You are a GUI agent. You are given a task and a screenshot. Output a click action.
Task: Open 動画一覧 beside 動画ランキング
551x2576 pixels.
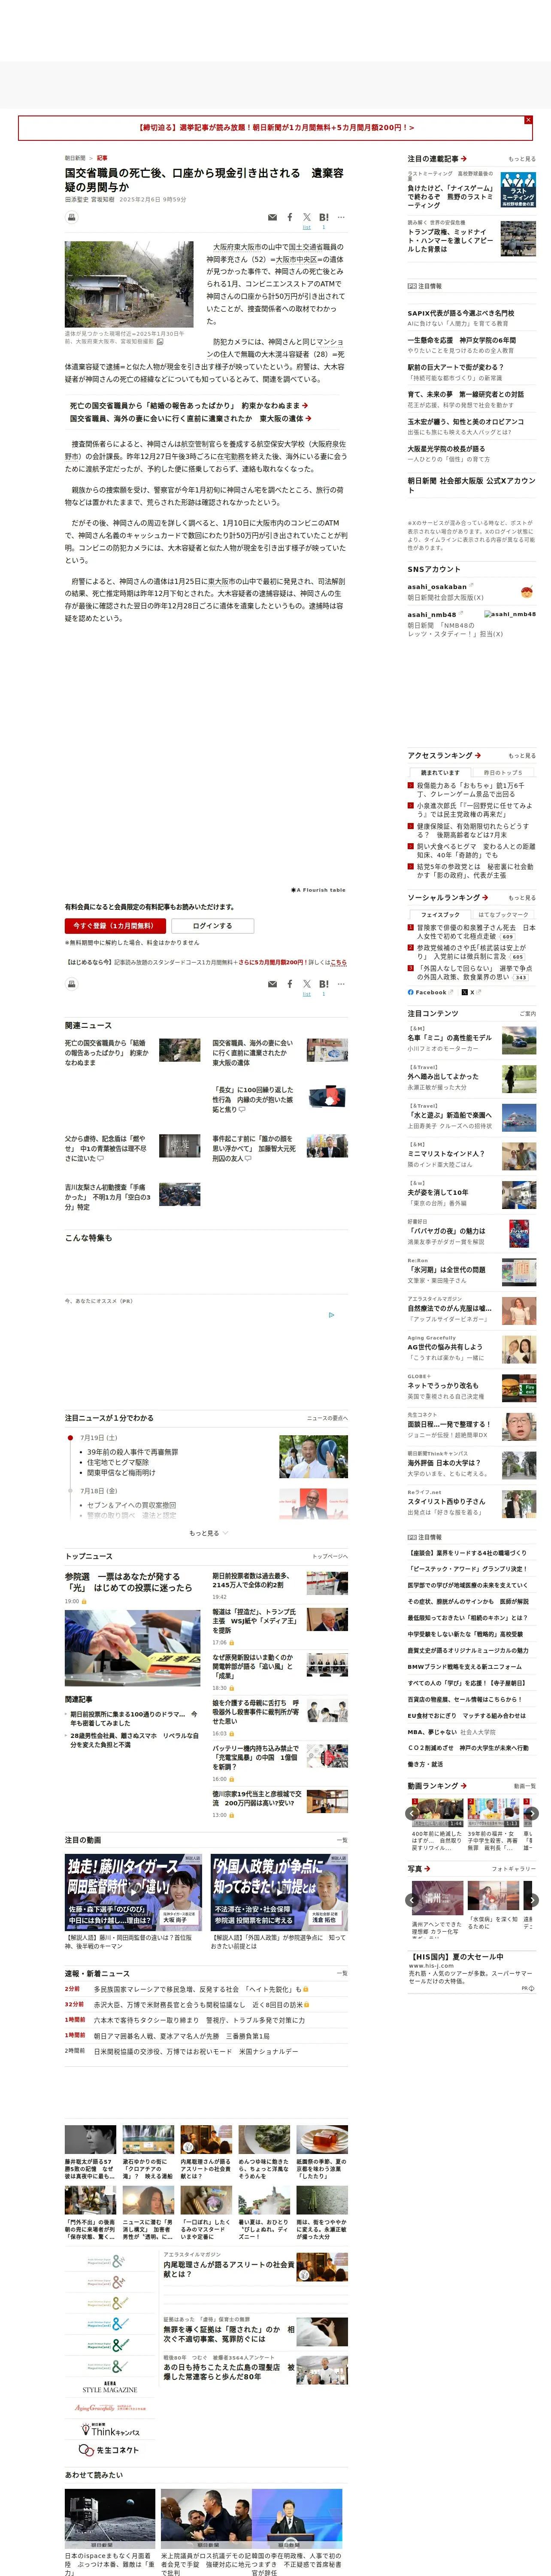coord(525,1785)
